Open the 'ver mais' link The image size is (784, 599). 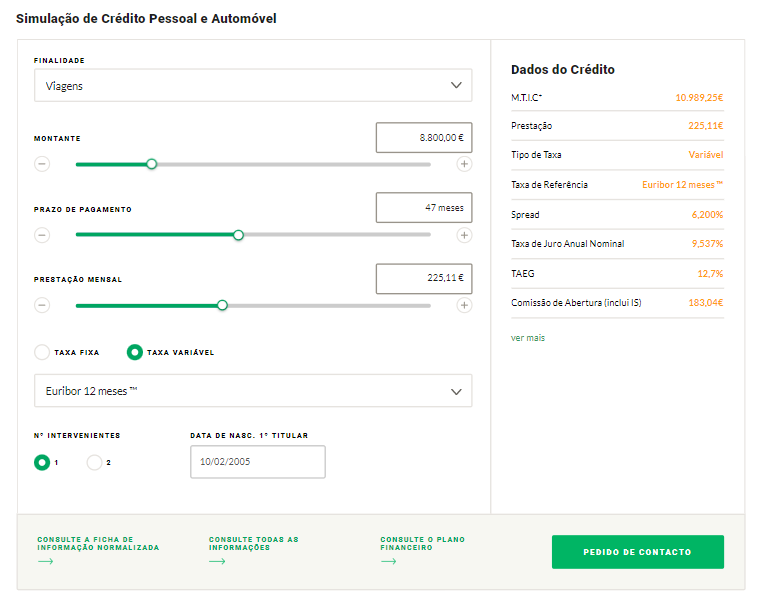click(528, 338)
